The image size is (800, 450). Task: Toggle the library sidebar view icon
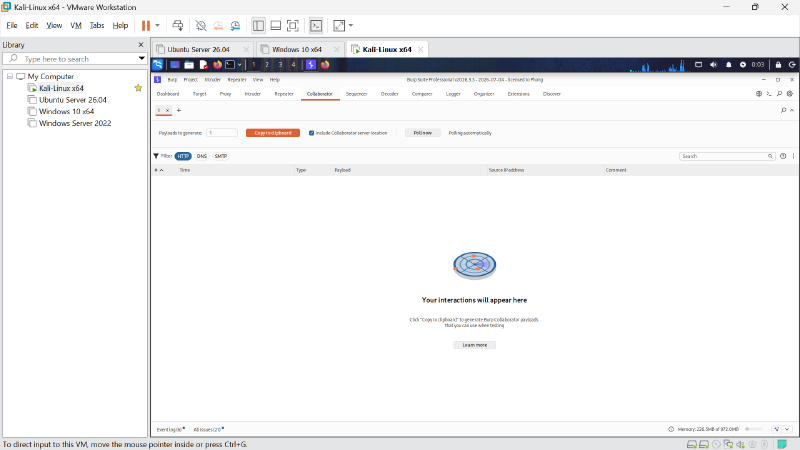pos(258,26)
